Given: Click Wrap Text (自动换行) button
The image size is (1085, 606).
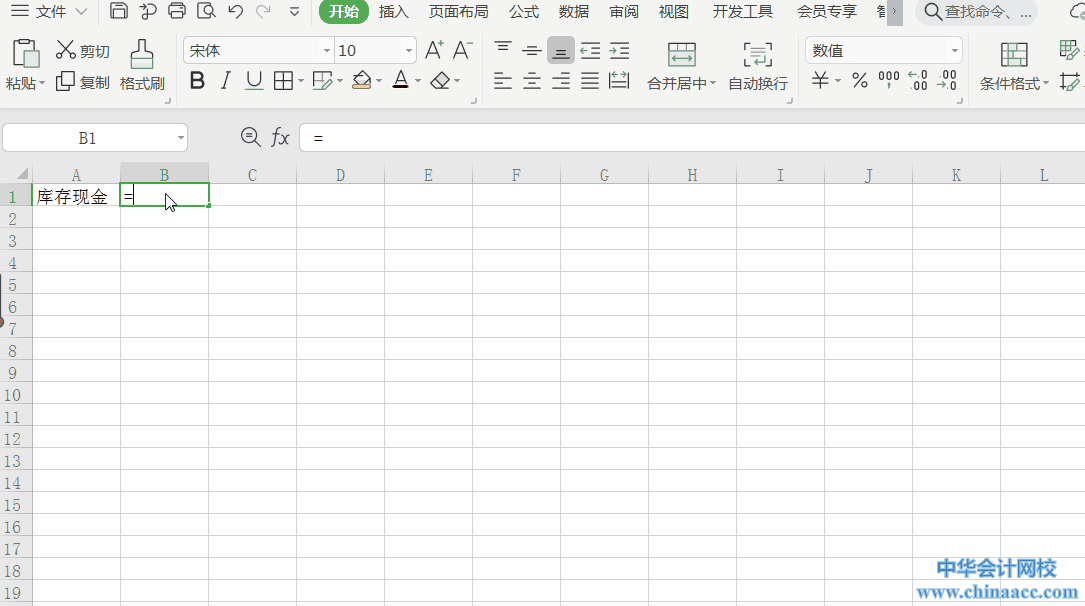Looking at the screenshot, I should 758,66.
